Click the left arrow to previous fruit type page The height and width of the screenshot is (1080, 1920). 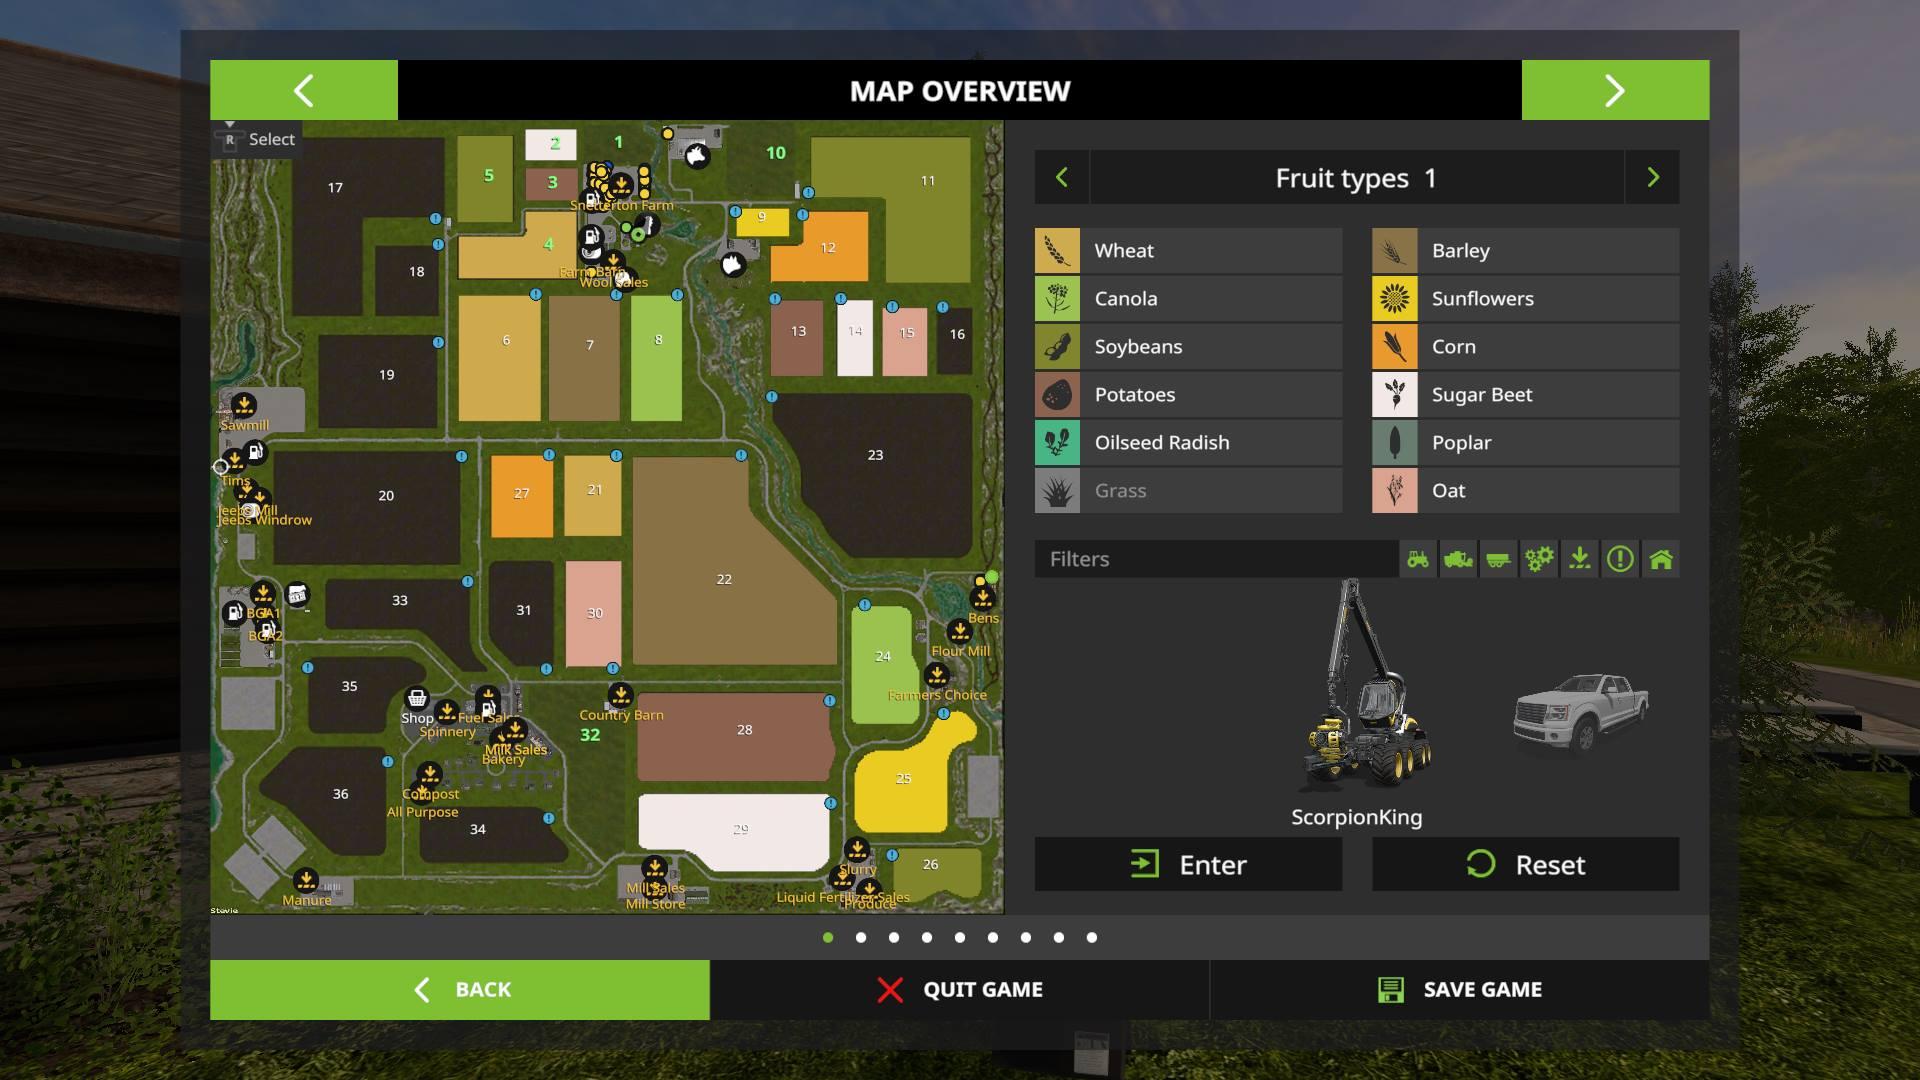tap(1062, 178)
